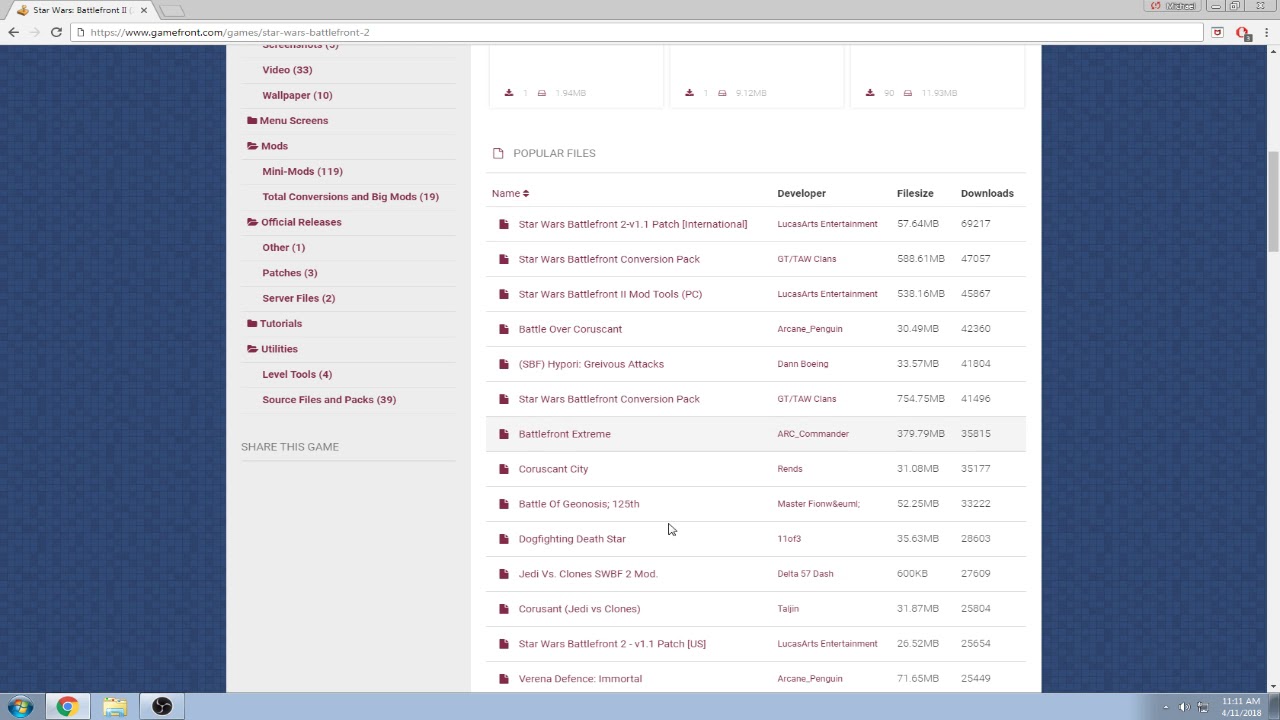Screen dimensions: 1280x720
Task: Click the file icon for Battle Over Coruscant
Action: pos(504,329)
